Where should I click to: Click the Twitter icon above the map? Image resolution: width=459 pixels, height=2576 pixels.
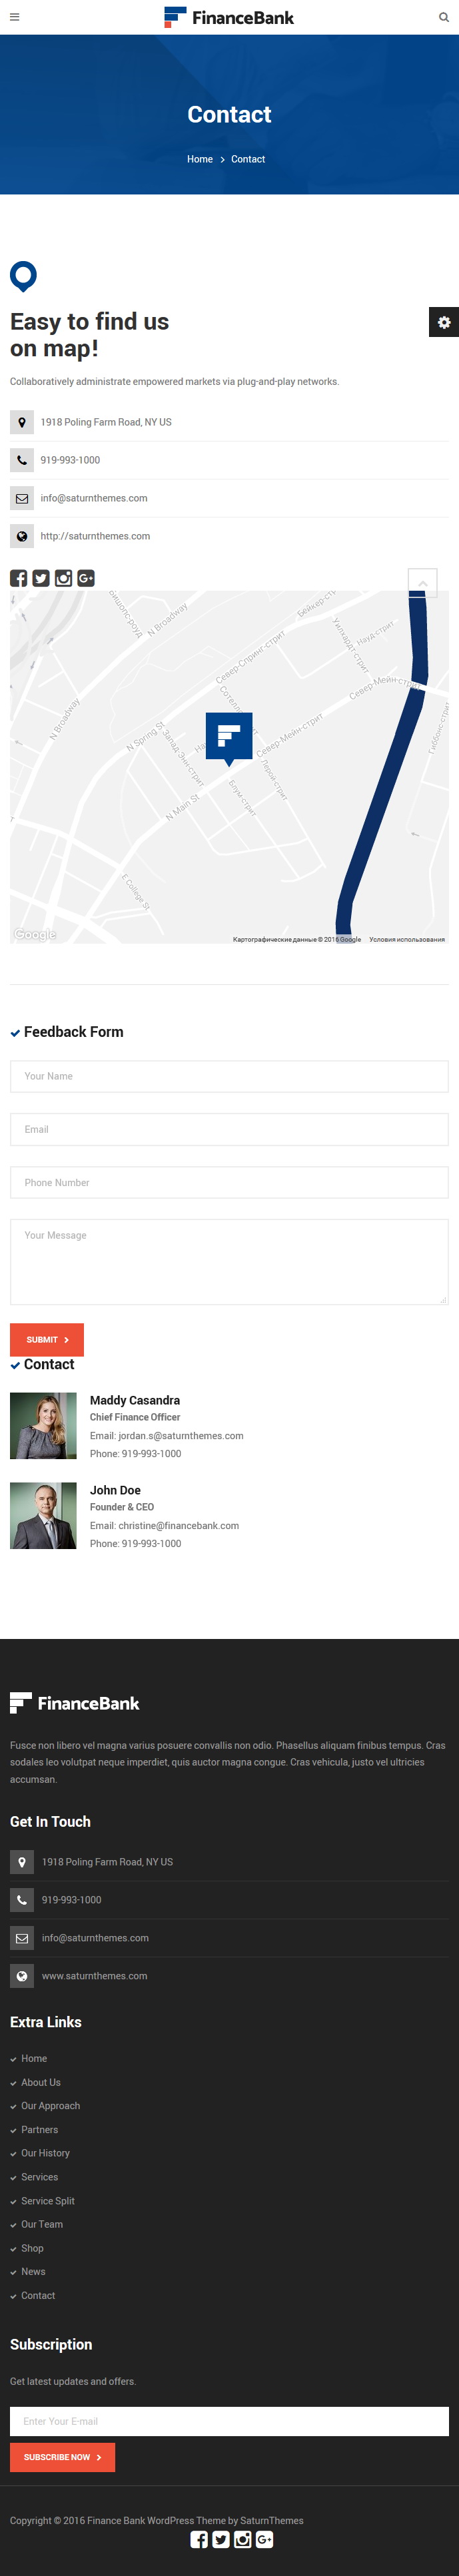pyautogui.click(x=41, y=578)
